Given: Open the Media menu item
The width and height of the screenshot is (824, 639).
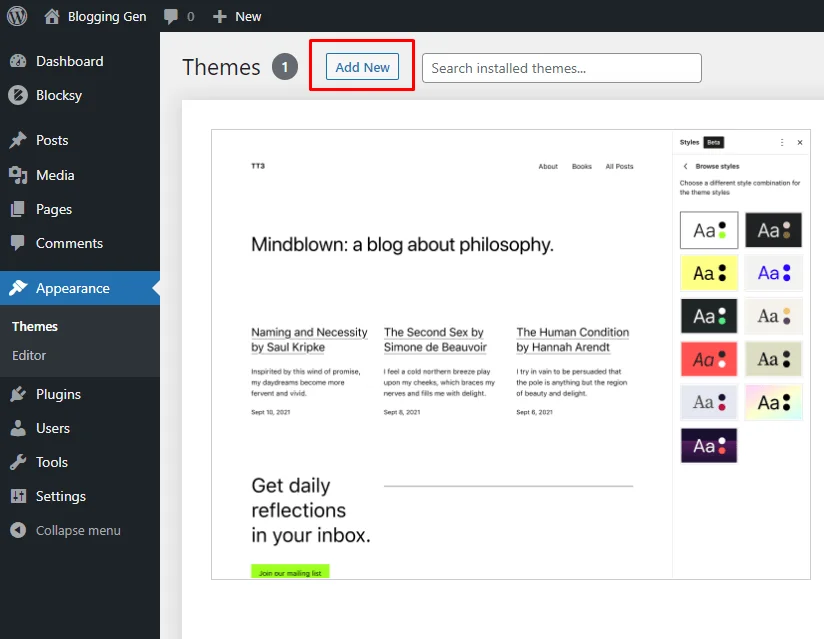Looking at the screenshot, I should [55, 175].
